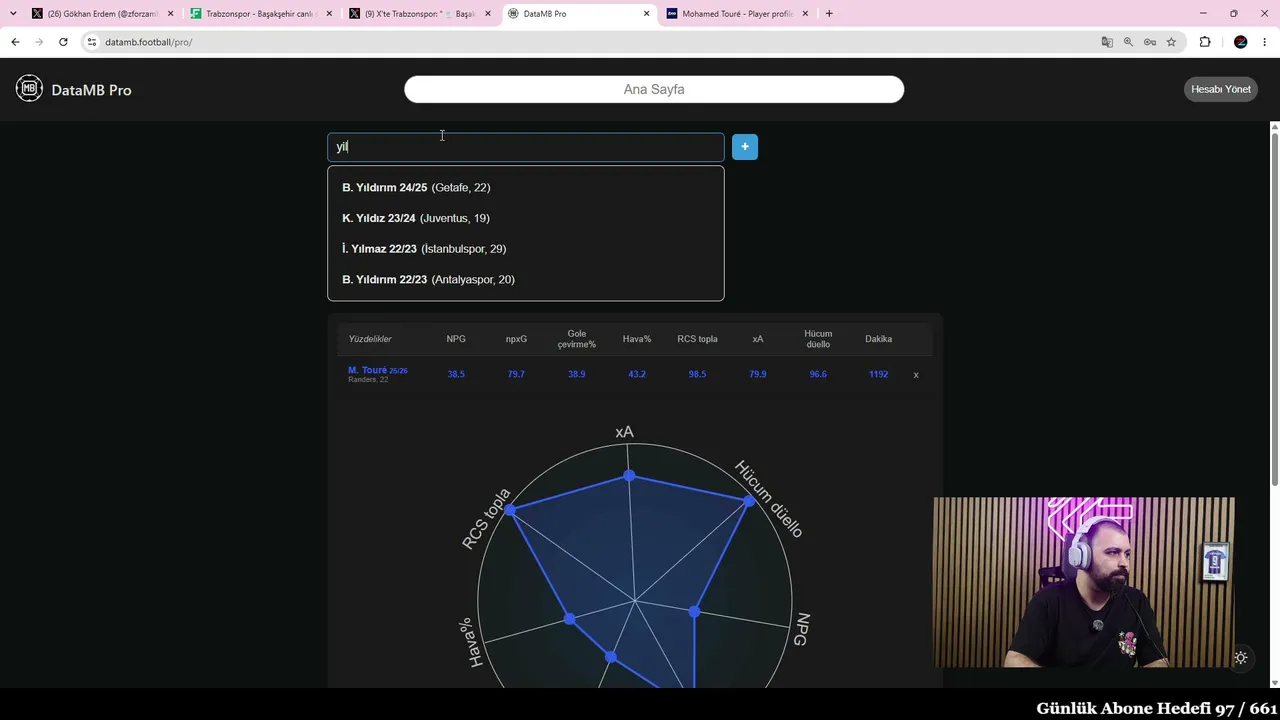Click M. Touré 25/26 player name
This screenshot has width=1280, height=720.
377,370
